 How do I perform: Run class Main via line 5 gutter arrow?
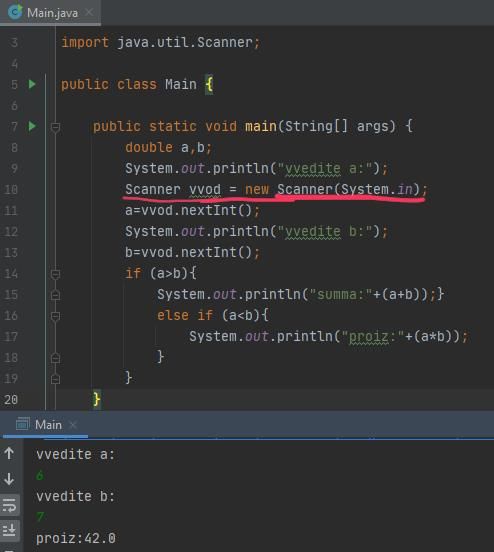point(32,84)
